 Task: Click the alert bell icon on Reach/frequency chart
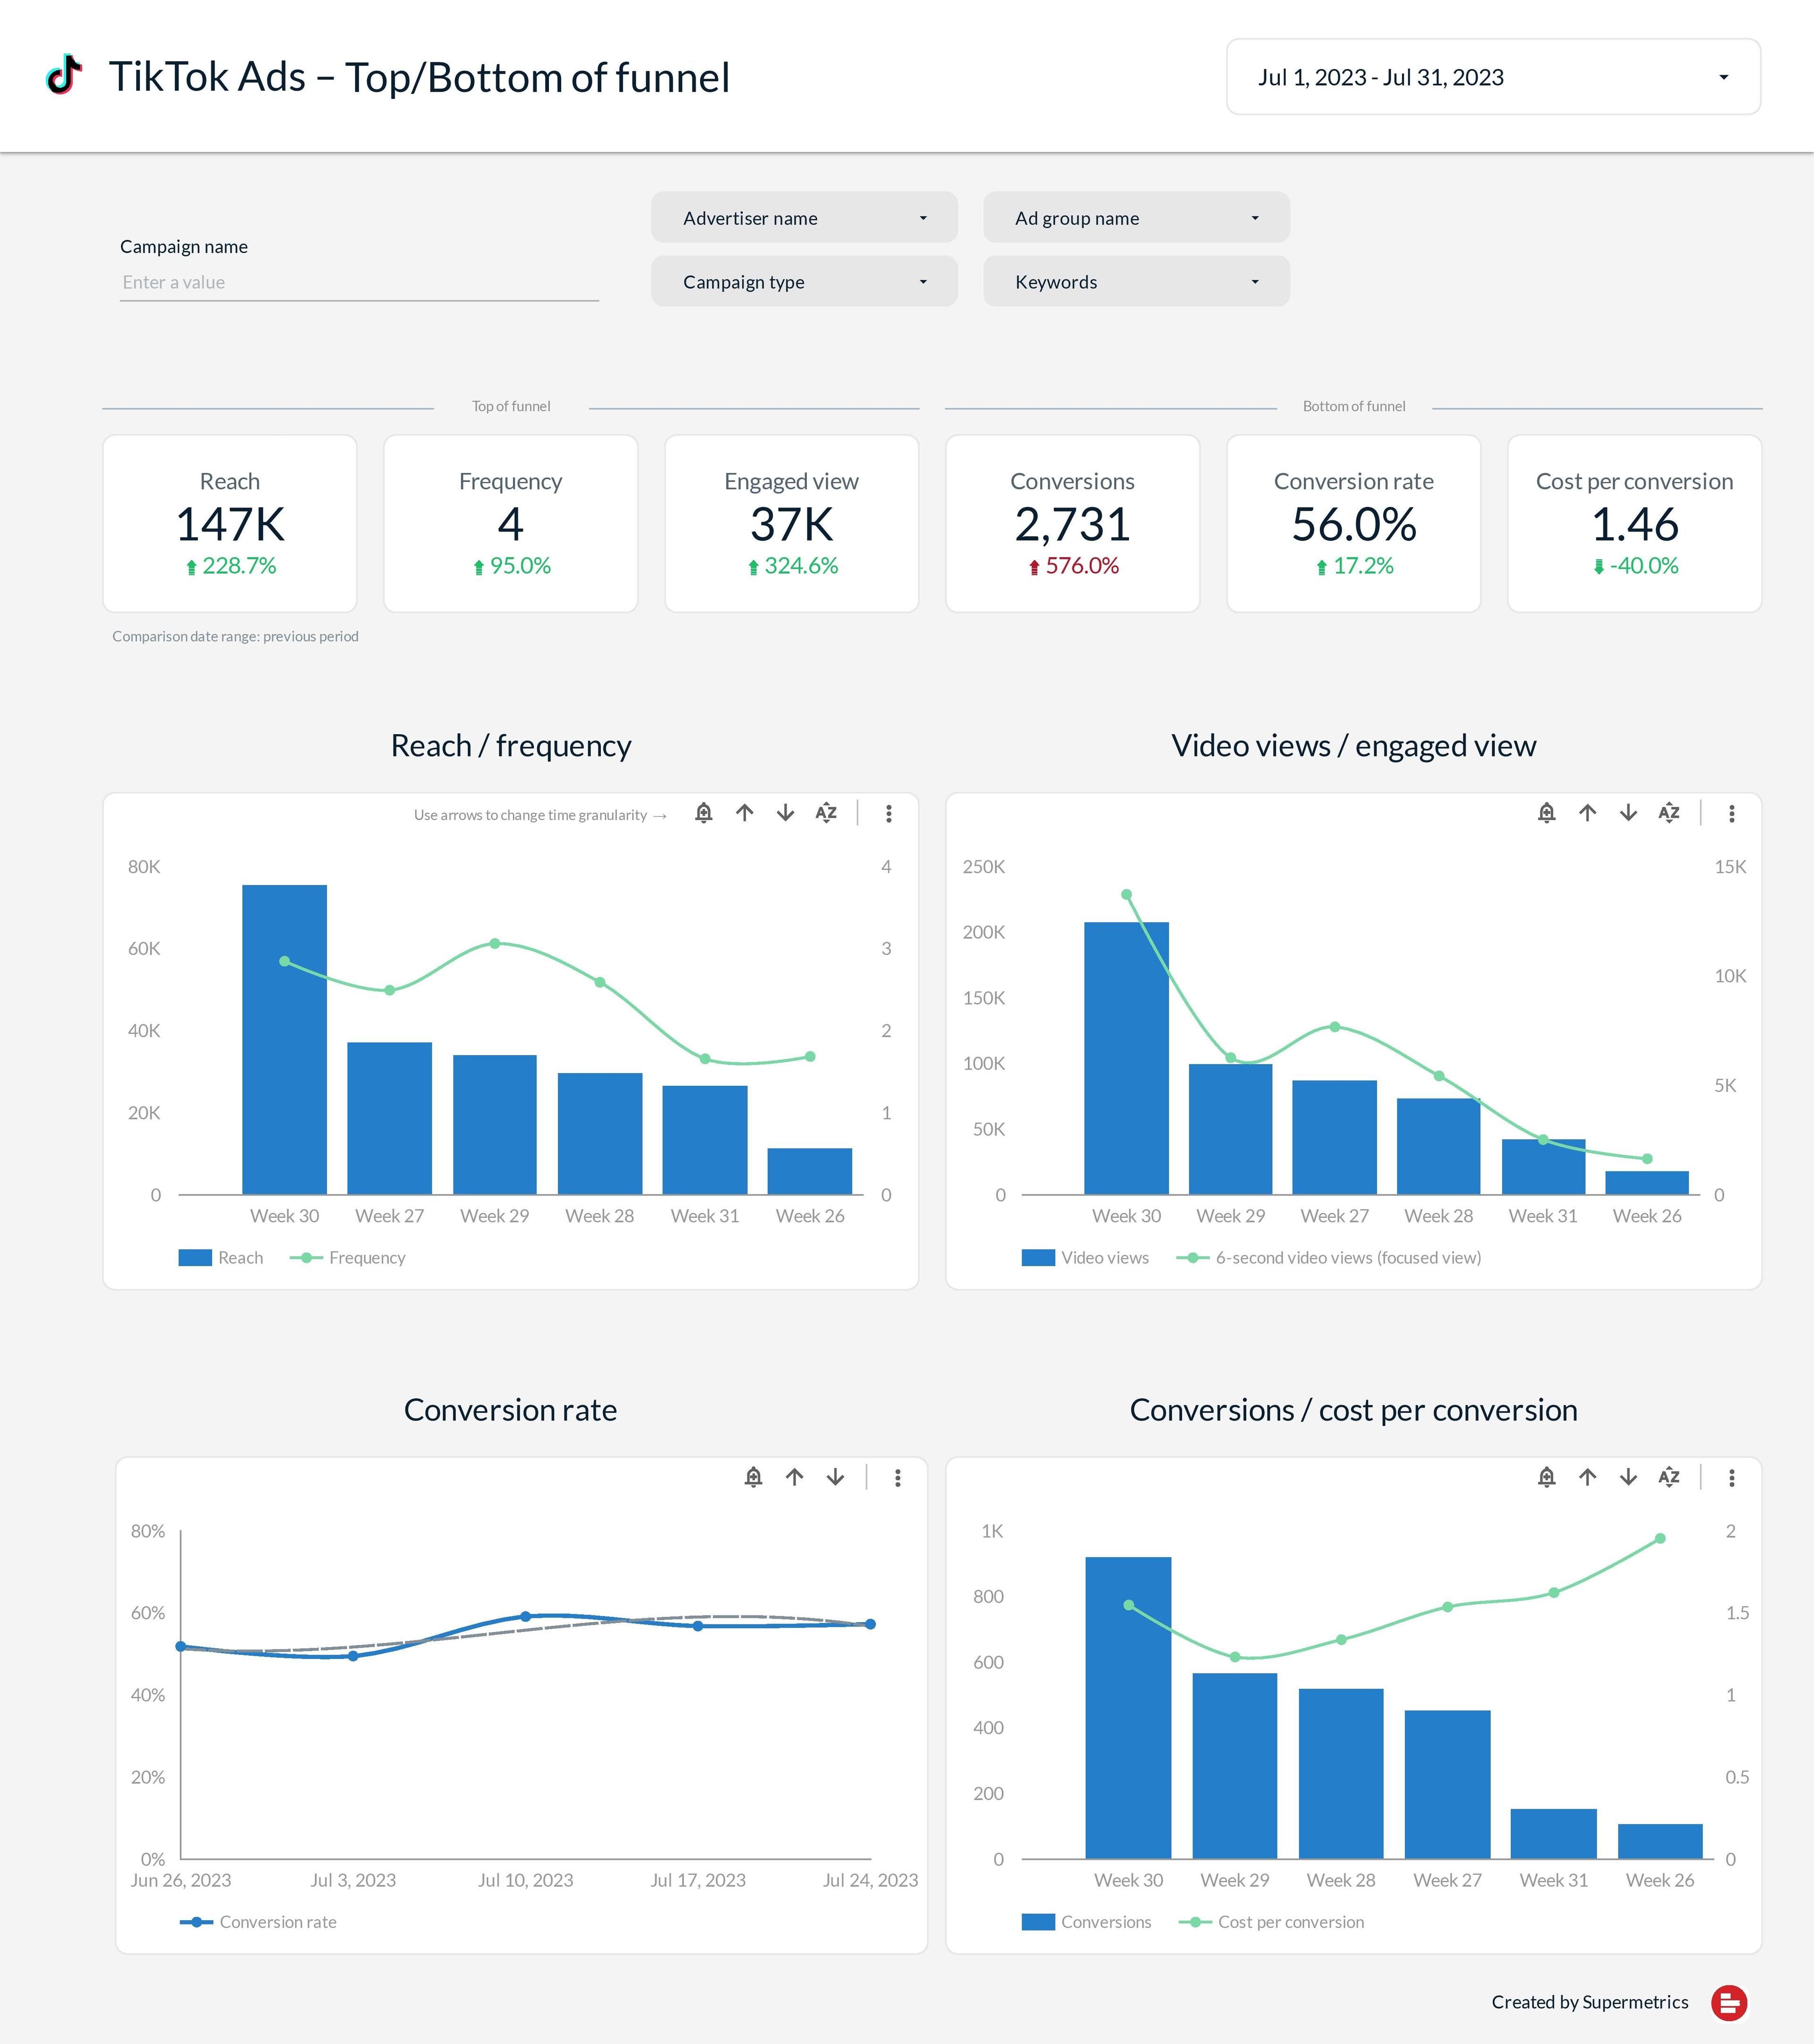pyautogui.click(x=704, y=813)
